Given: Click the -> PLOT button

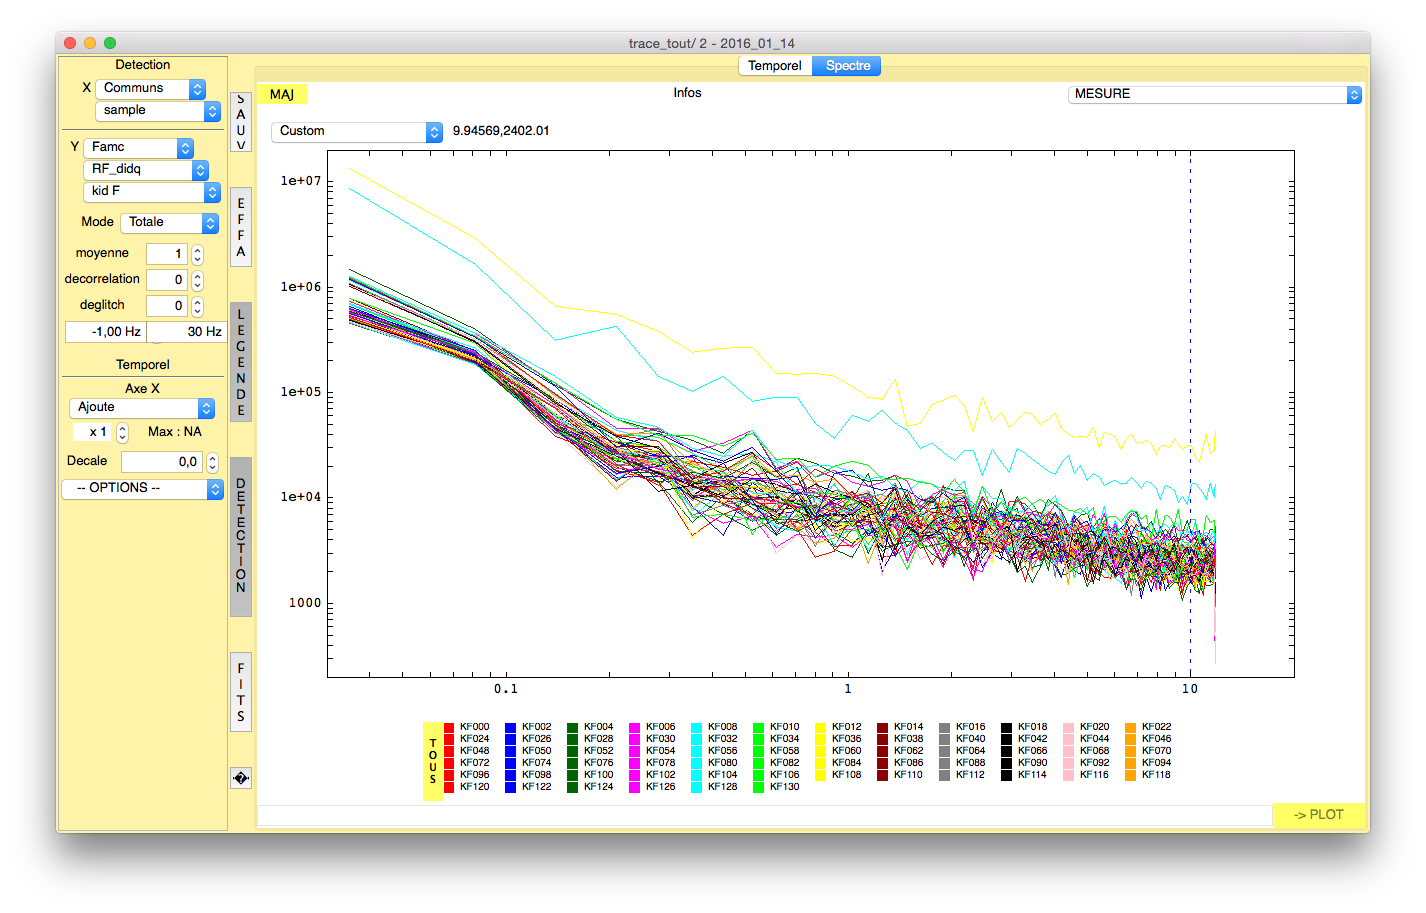Looking at the screenshot, I should (1318, 815).
